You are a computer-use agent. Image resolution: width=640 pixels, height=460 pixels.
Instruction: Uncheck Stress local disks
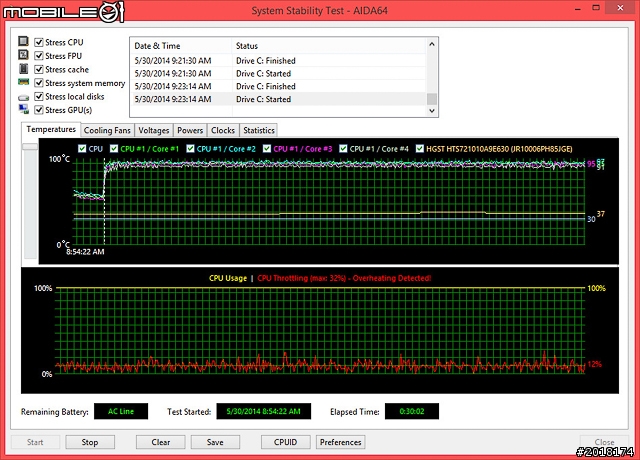click(39, 96)
